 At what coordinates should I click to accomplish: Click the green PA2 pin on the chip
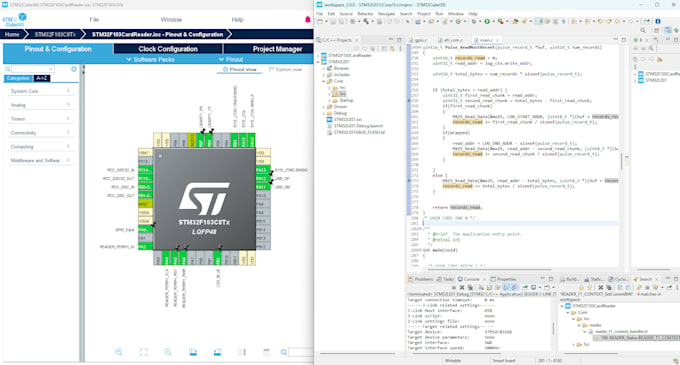145,247
